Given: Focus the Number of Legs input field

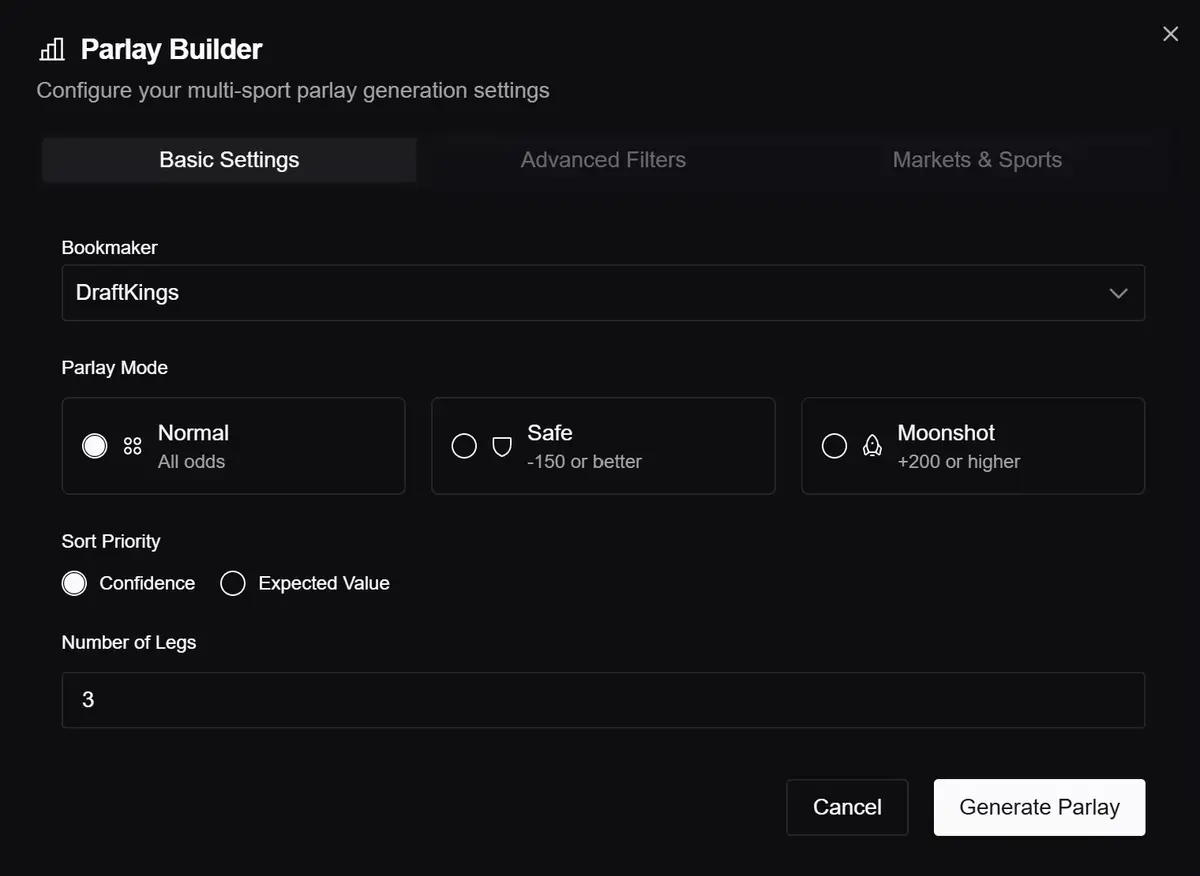Looking at the screenshot, I should click(x=602, y=700).
